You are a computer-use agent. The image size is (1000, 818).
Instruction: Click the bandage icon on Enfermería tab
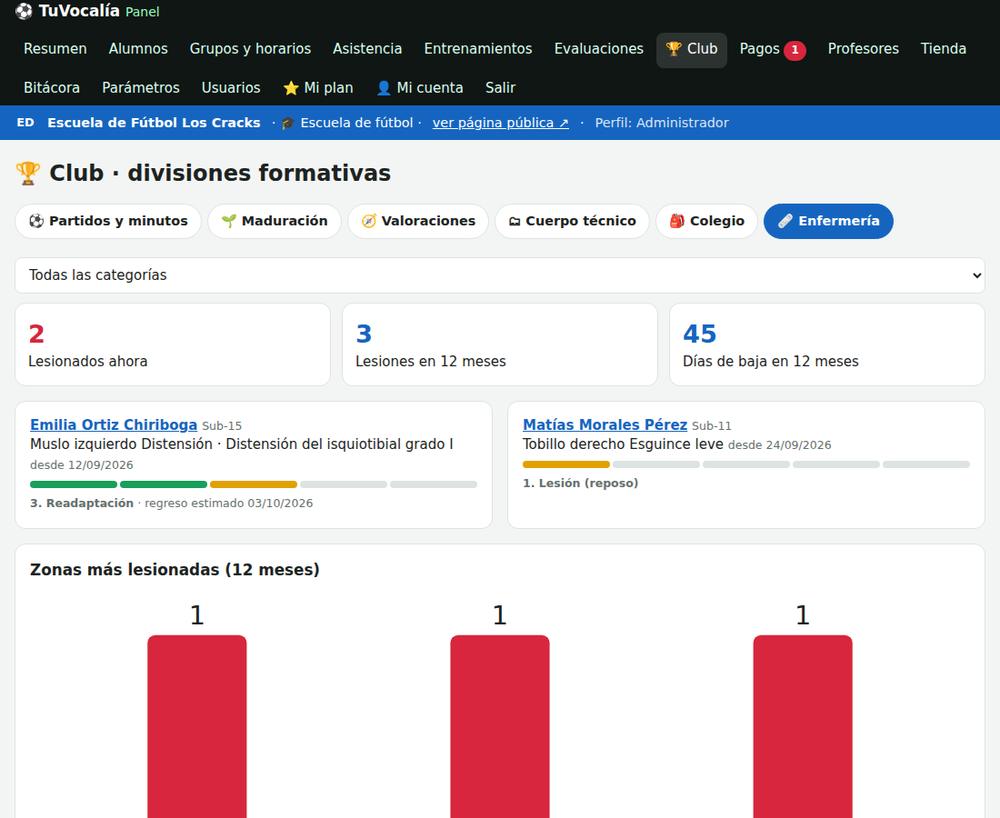pyautogui.click(x=786, y=221)
